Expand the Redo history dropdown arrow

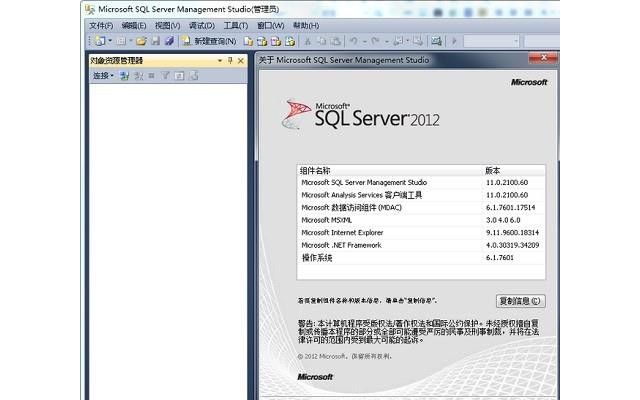387,41
